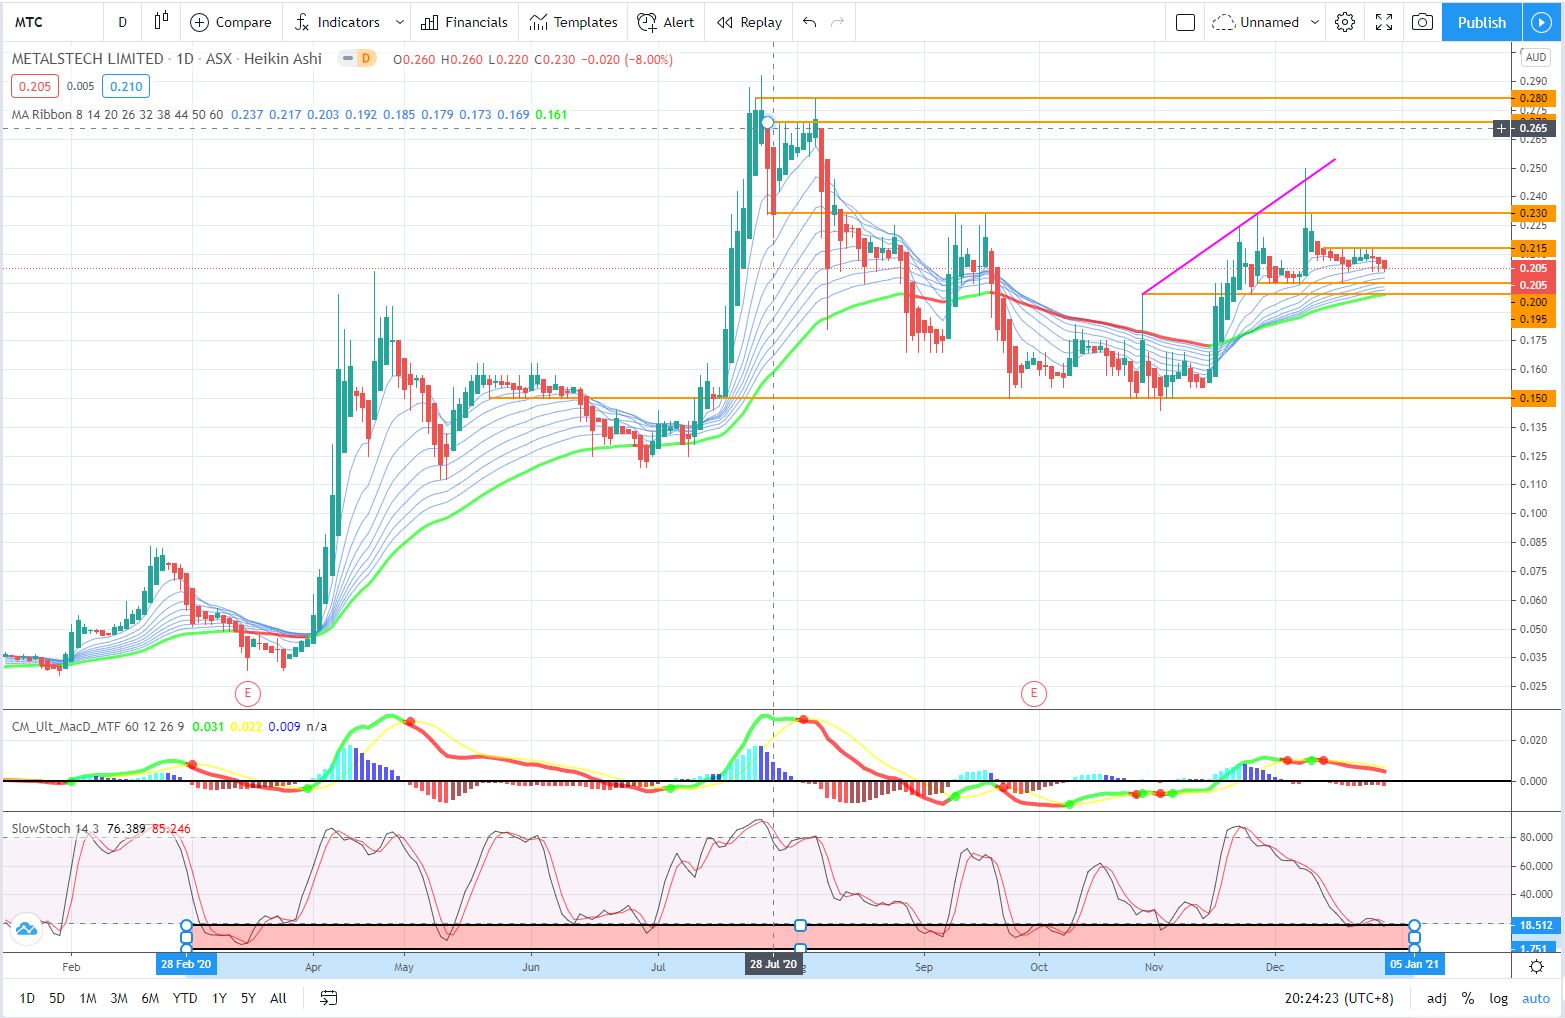
Task: Click the play icon next to Publish
Action: 1540,22
